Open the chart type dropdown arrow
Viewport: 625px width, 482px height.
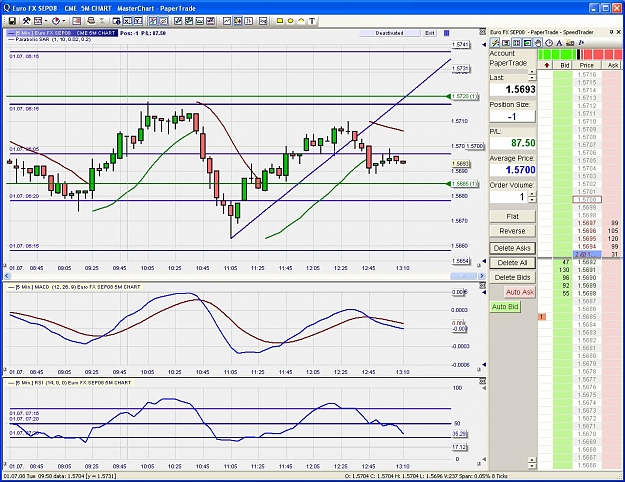(46, 21)
